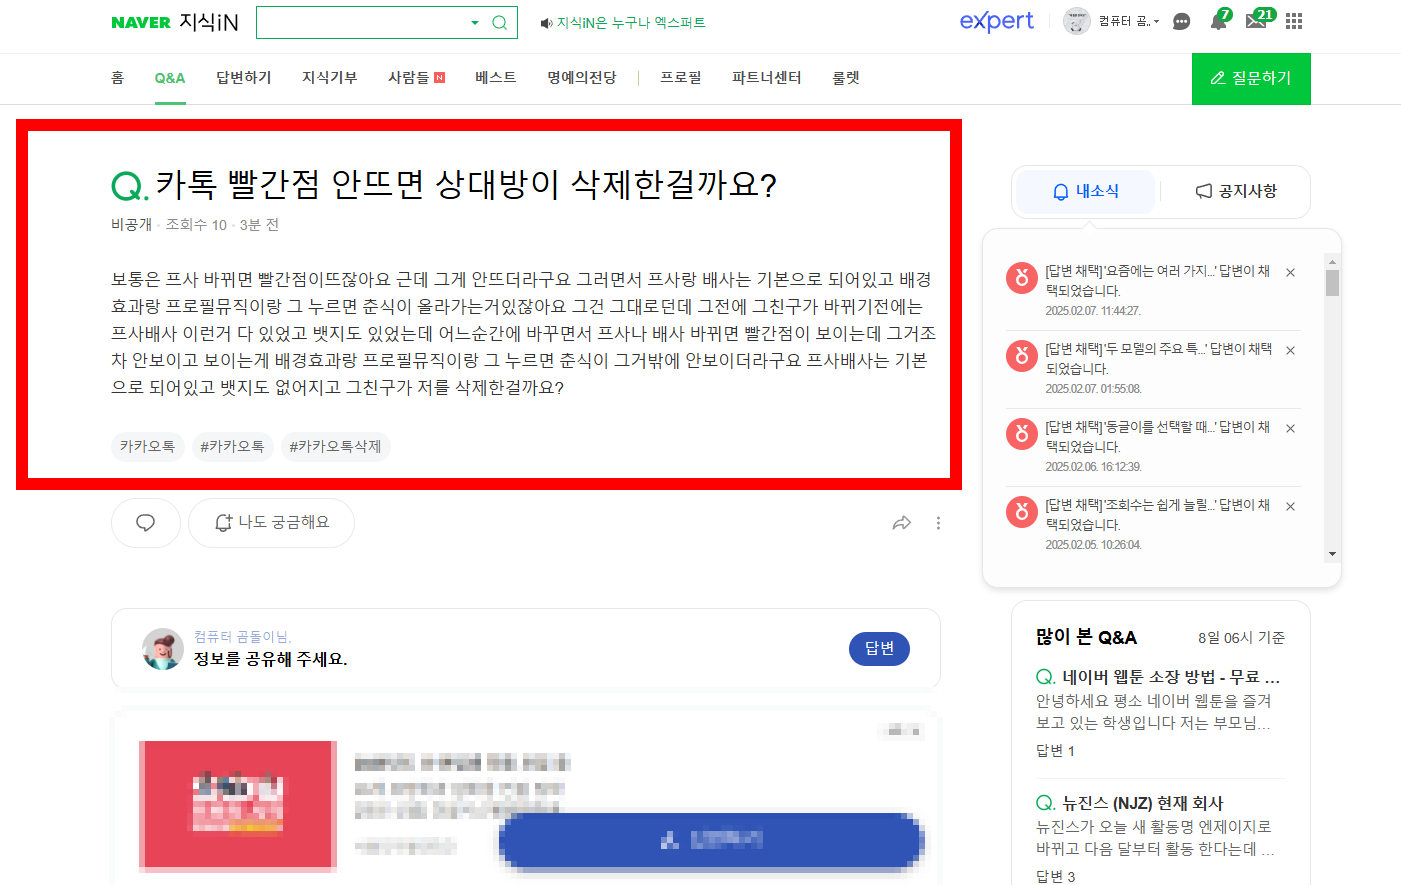Focus the top search input field
Image resolution: width=1401 pixels, height=885 pixels.
click(363, 22)
